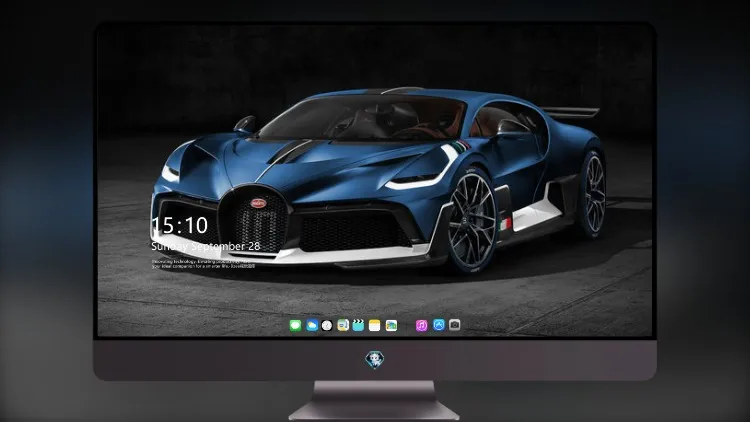
Task: Launch the pink iTunes music app
Action: tap(421, 325)
